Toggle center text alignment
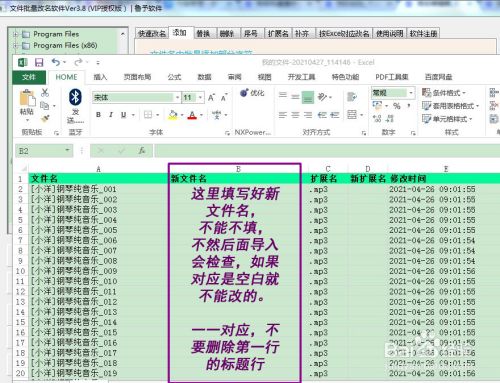Viewport: 500px width, 383px height. (295, 115)
